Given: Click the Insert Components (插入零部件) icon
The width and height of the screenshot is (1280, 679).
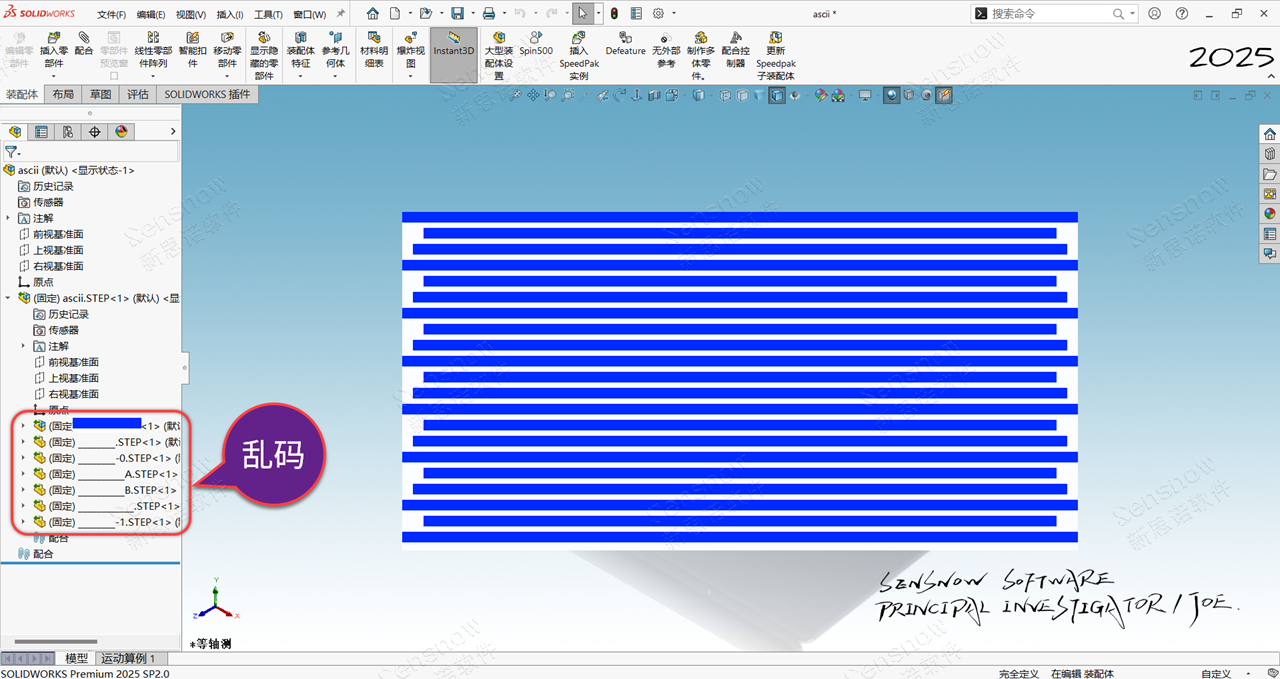Looking at the screenshot, I should 53,38.
